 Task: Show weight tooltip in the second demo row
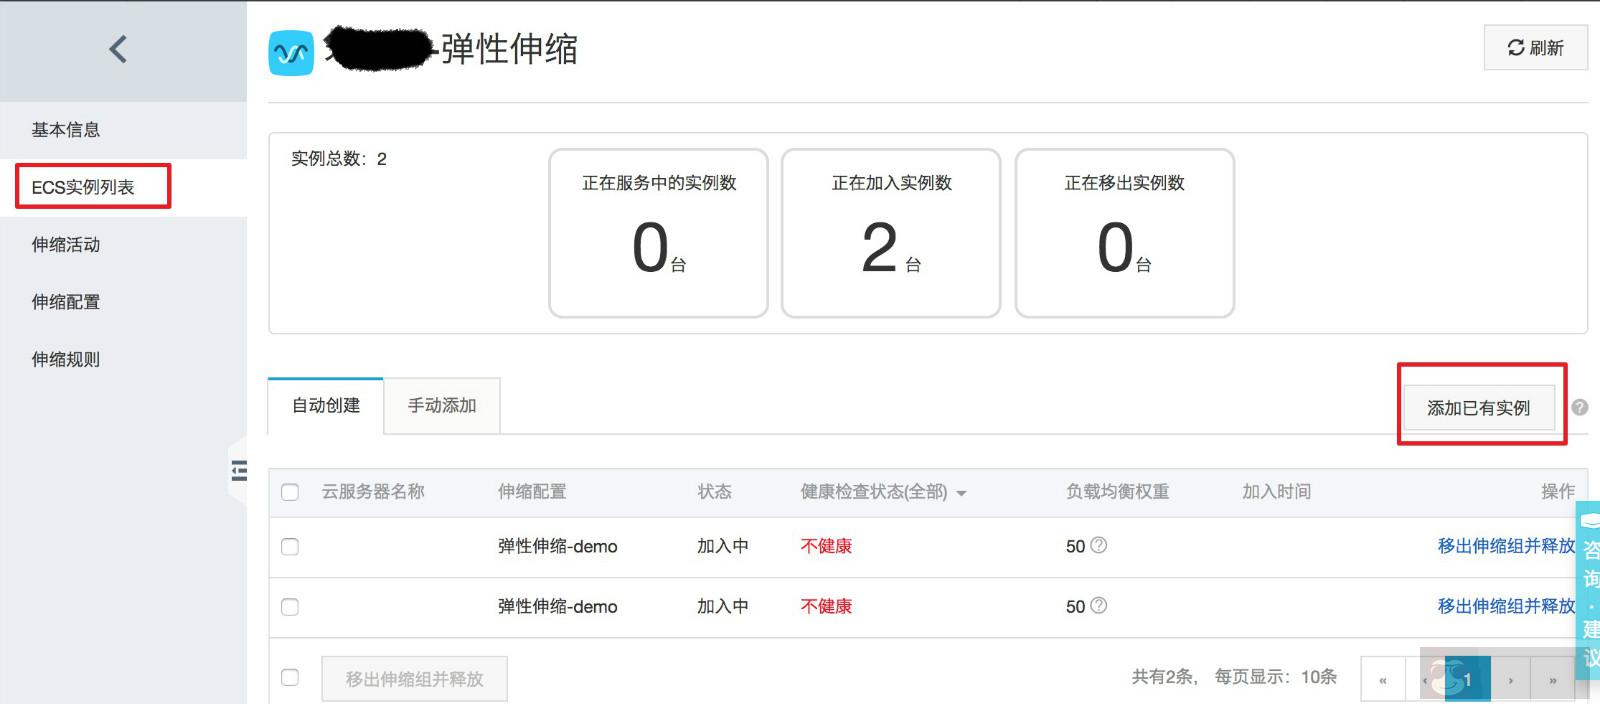(x=1098, y=605)
